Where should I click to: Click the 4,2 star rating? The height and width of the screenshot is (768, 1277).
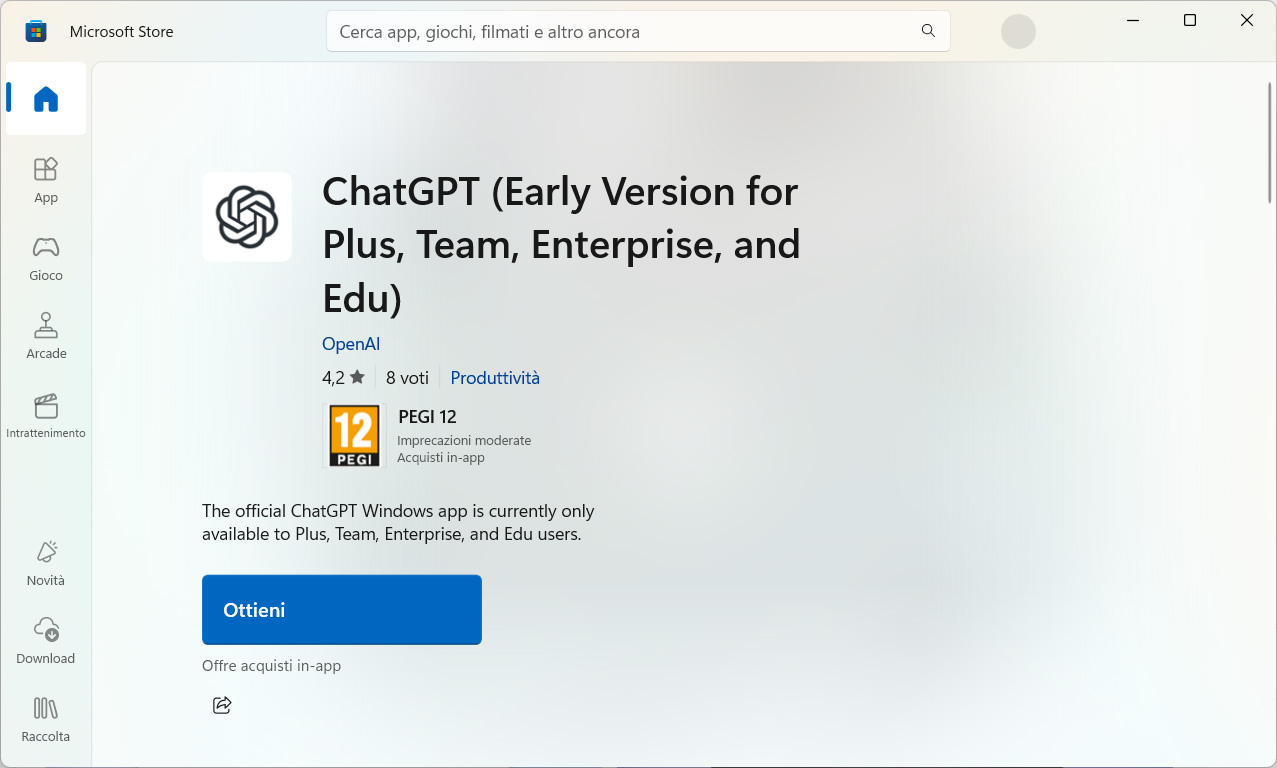pyautogui.click(x=343, y=378)
